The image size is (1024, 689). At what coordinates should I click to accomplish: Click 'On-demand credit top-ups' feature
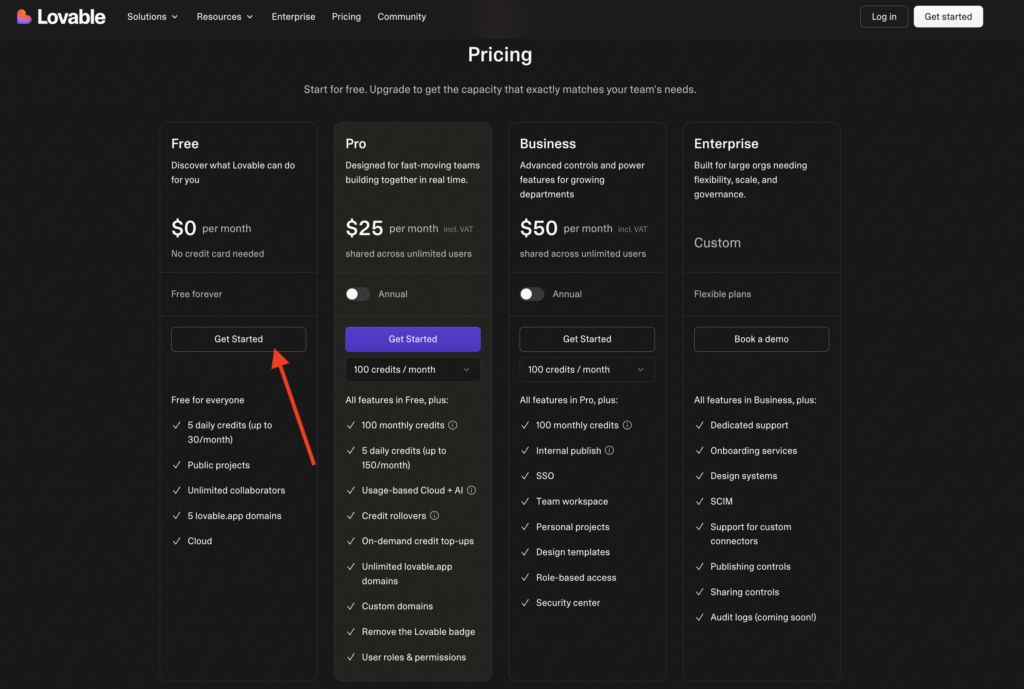[418, 541]
